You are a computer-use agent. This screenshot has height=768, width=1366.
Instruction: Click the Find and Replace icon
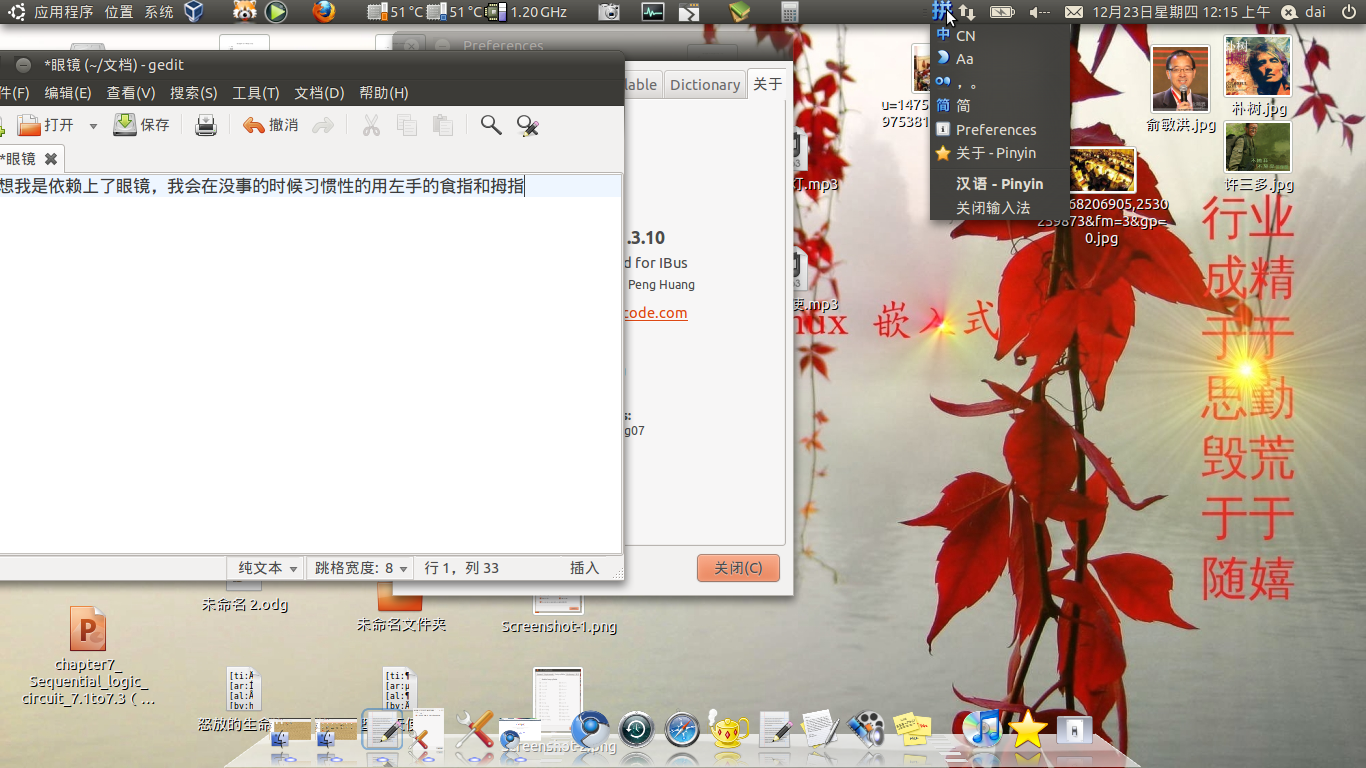tap(528, 125)
